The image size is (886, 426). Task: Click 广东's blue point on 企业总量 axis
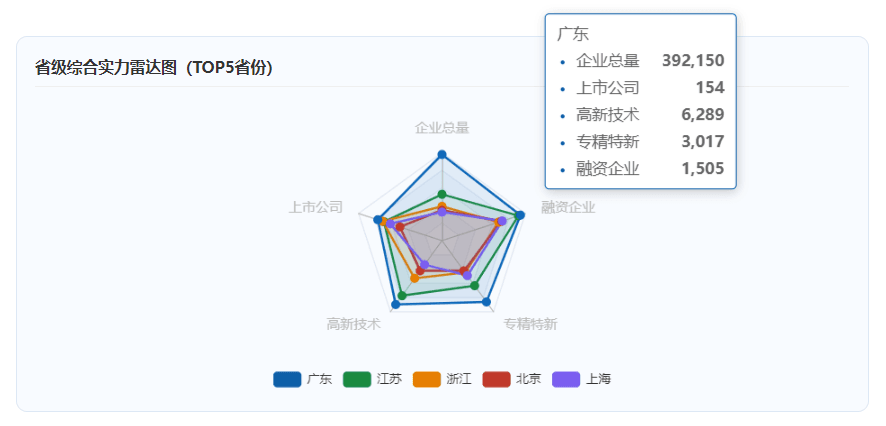(x=442, y=154)
